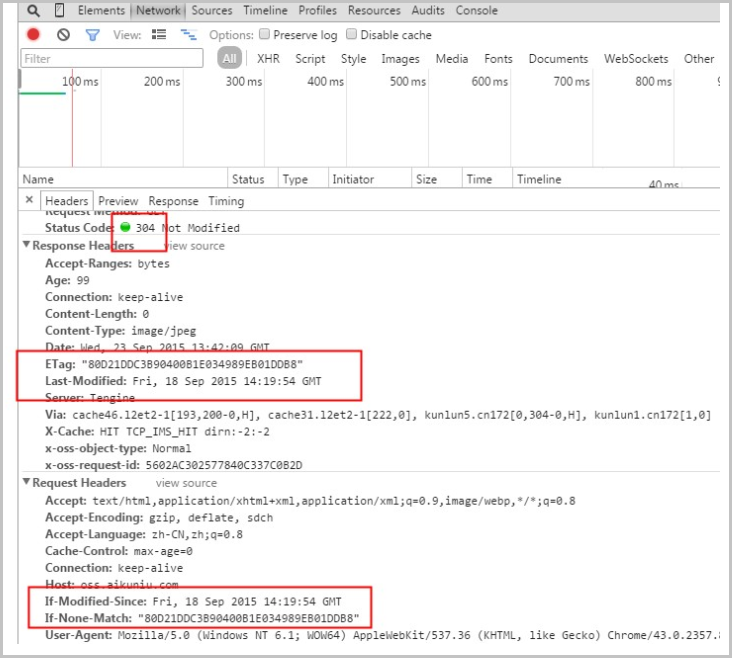Filter requests by Images
The image size is (732, 658).
tap(401, 59)
